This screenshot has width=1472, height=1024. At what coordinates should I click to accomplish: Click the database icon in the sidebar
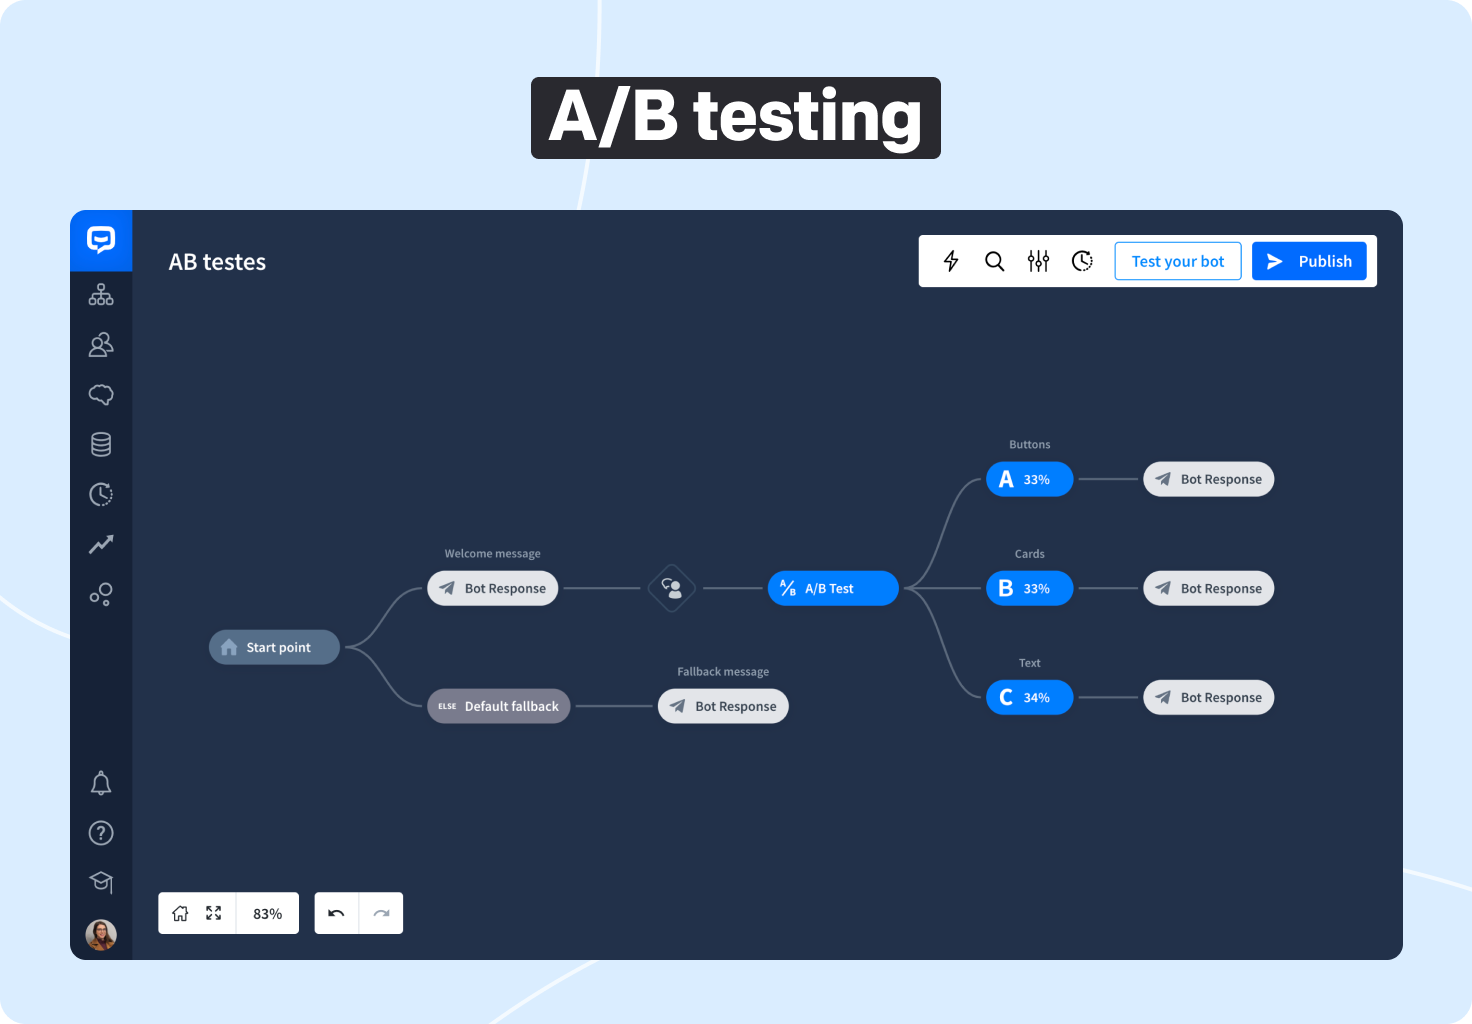click(100, 444)
